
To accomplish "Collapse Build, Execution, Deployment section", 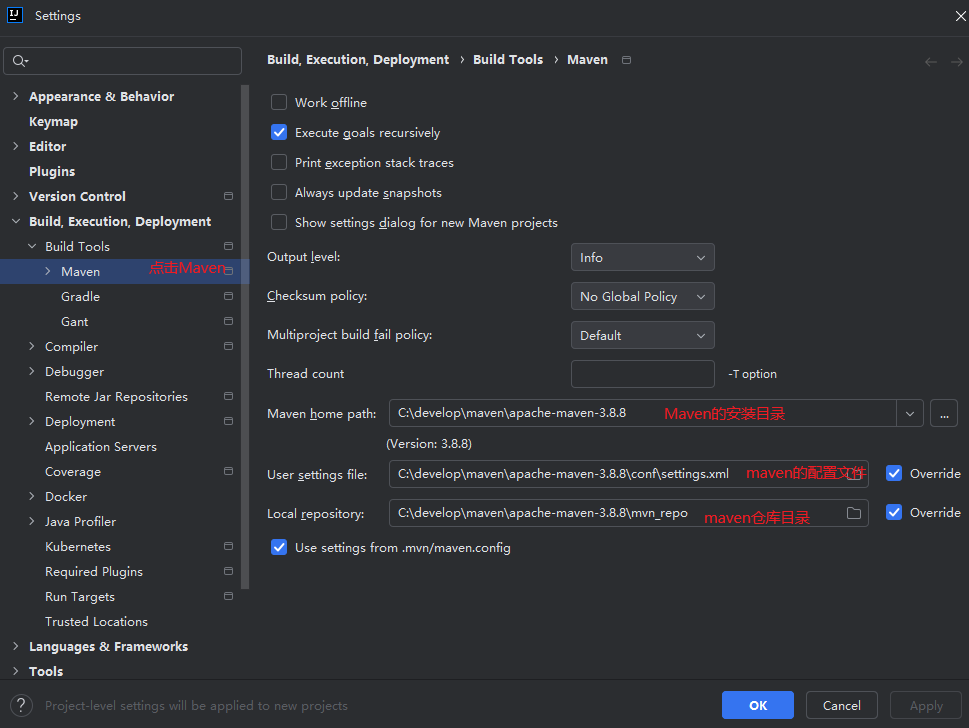I will (x=15, y=221).
